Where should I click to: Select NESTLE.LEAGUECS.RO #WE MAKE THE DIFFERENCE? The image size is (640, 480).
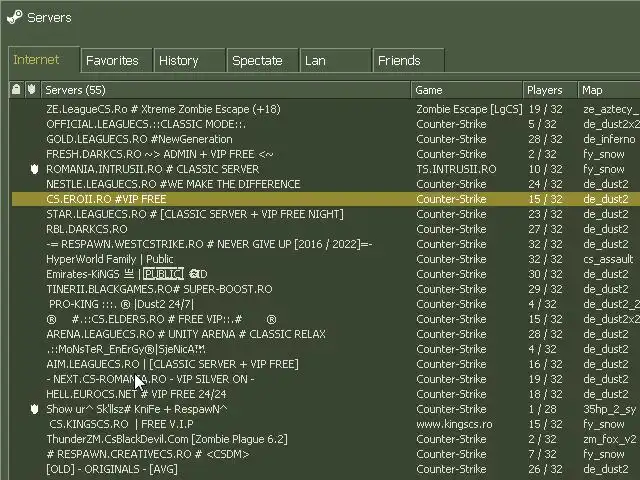tap(326, 184)
